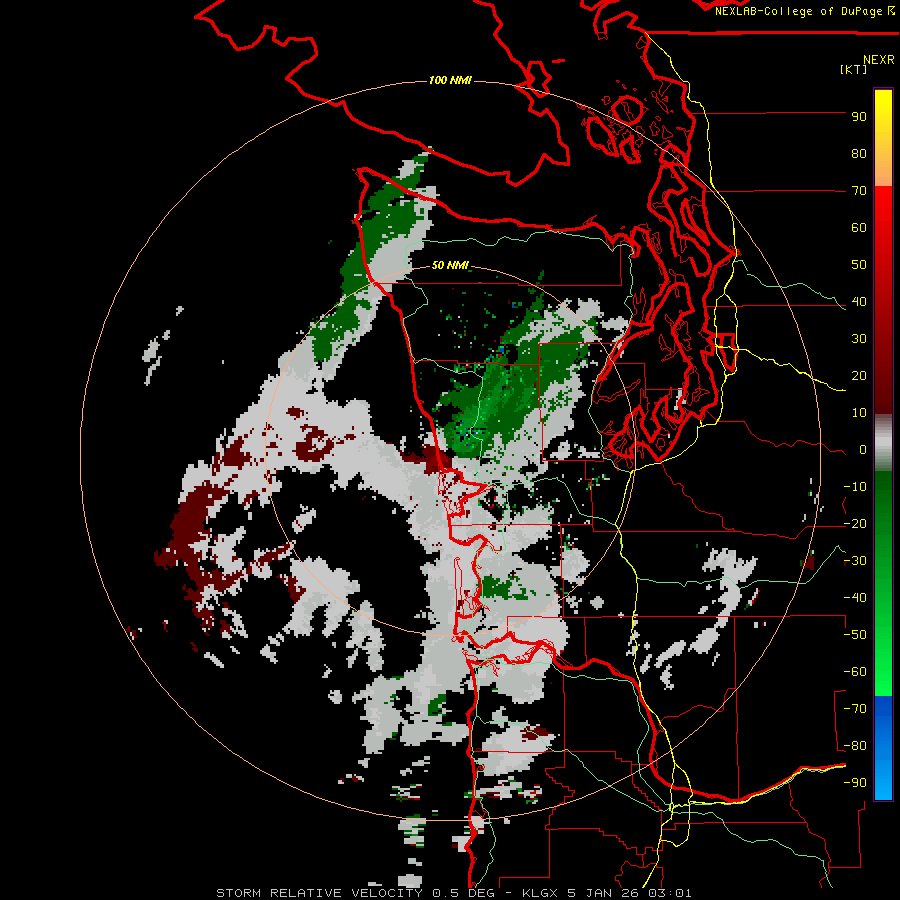Click the -80 knot scale label

pos(855,746)
